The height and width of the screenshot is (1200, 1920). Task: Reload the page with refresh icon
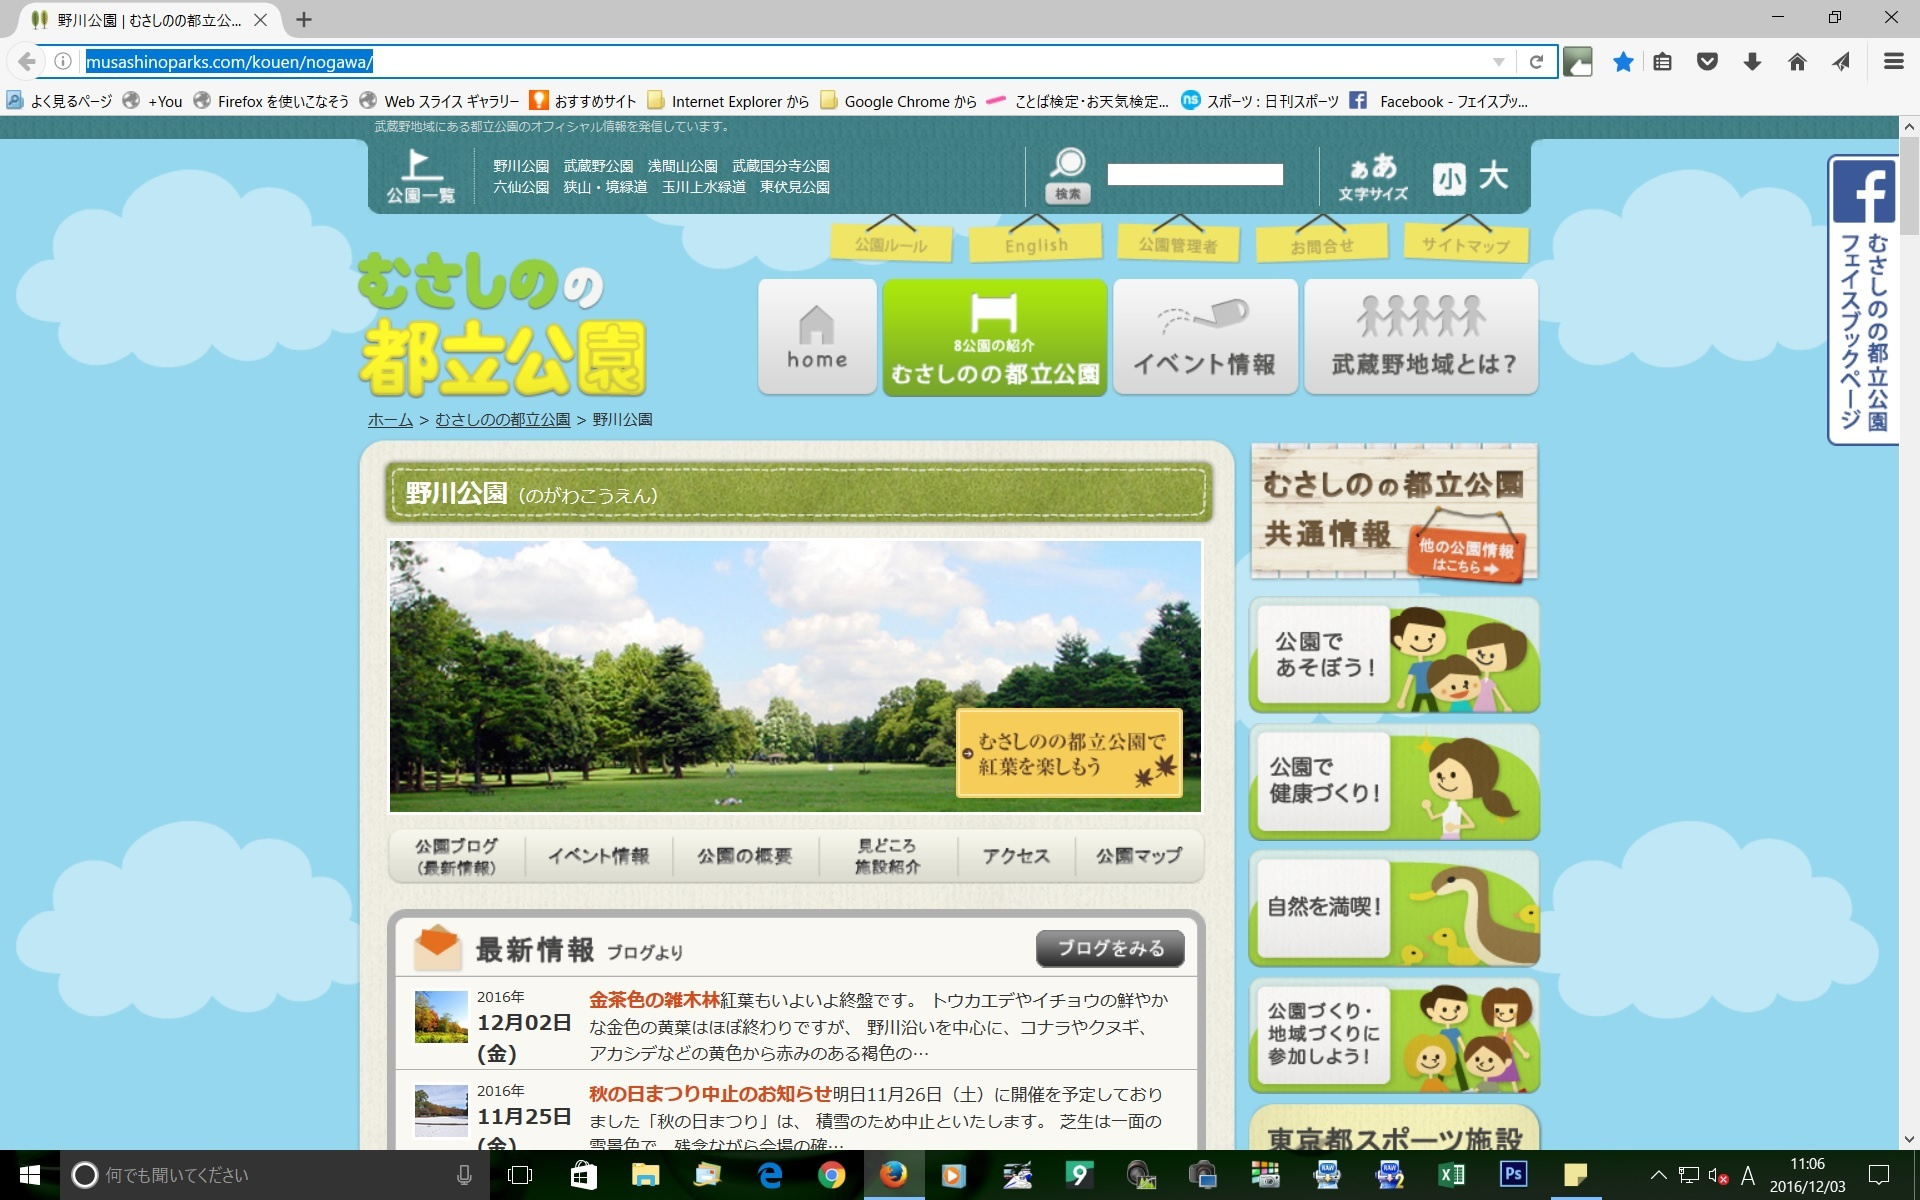pyautogui.click(x=1536, y=62)
